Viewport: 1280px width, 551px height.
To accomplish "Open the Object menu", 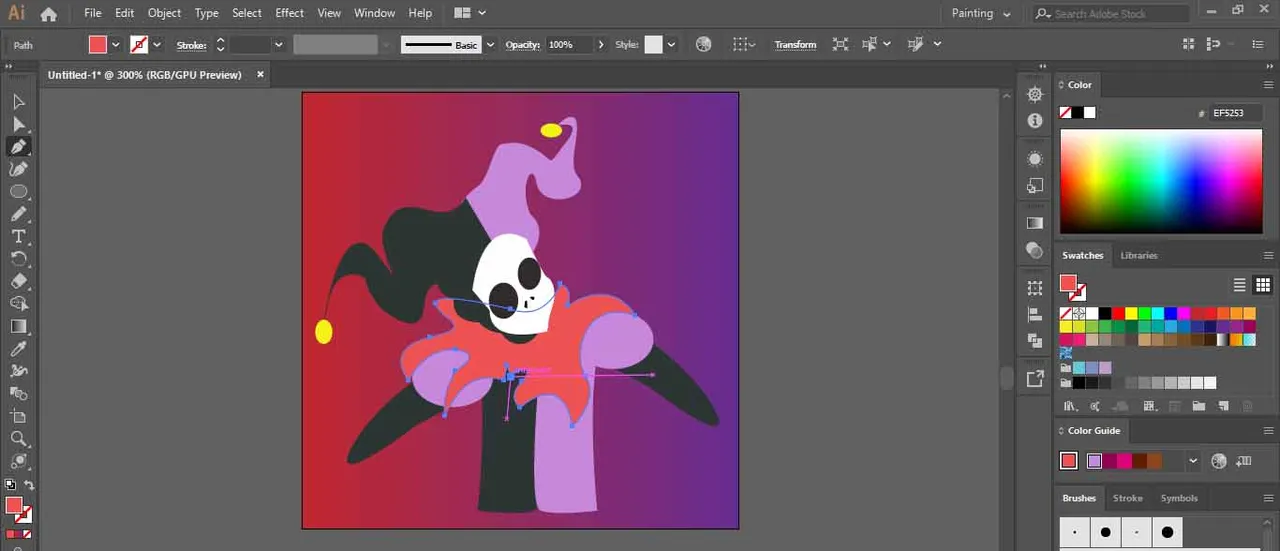I will 164,13.
